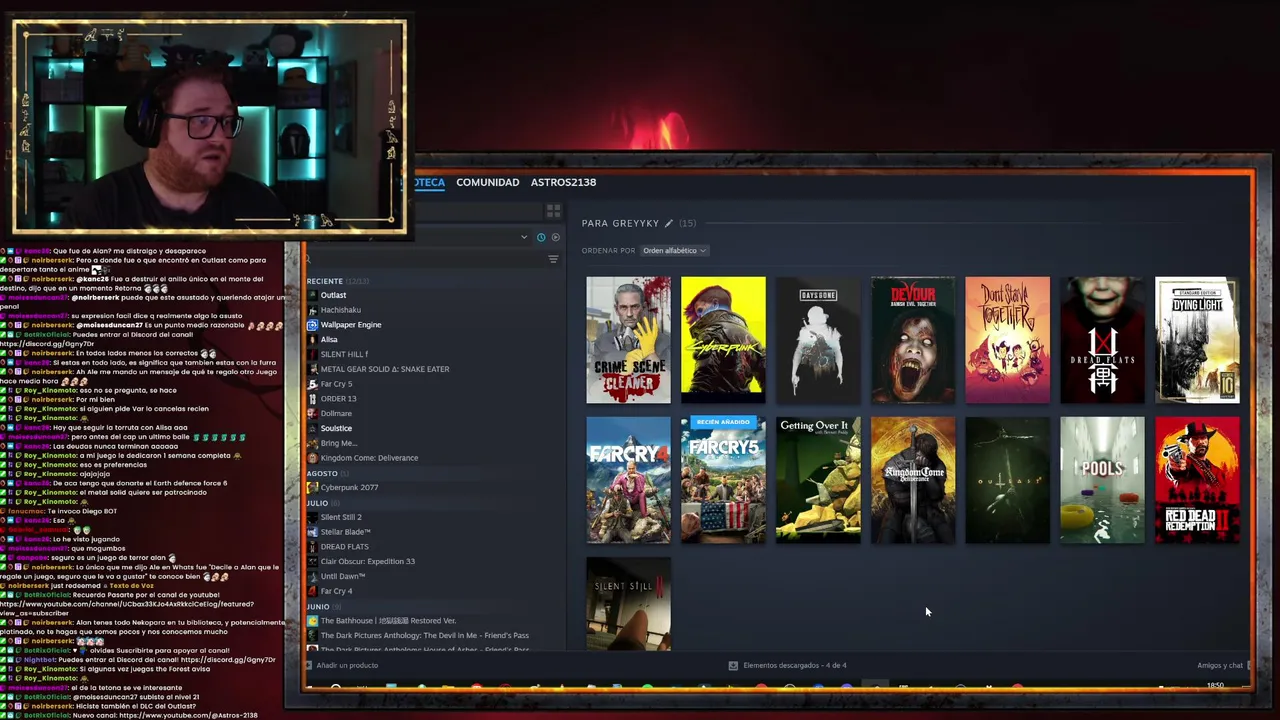This screenshot has width=1280, height=720.
Task: Open Crime Scene Cleaner cover
Action: (x=628, y=340)
